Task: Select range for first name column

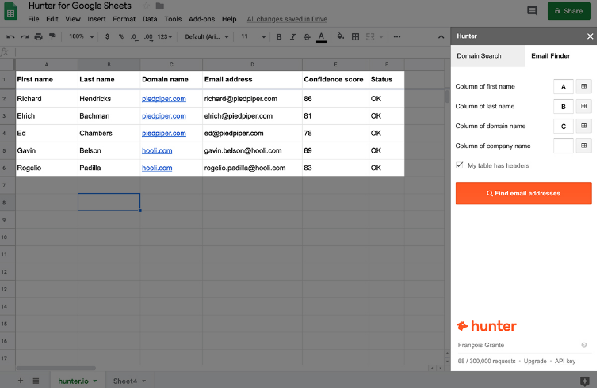Action: pyautogui.click(x=584, y=86)
